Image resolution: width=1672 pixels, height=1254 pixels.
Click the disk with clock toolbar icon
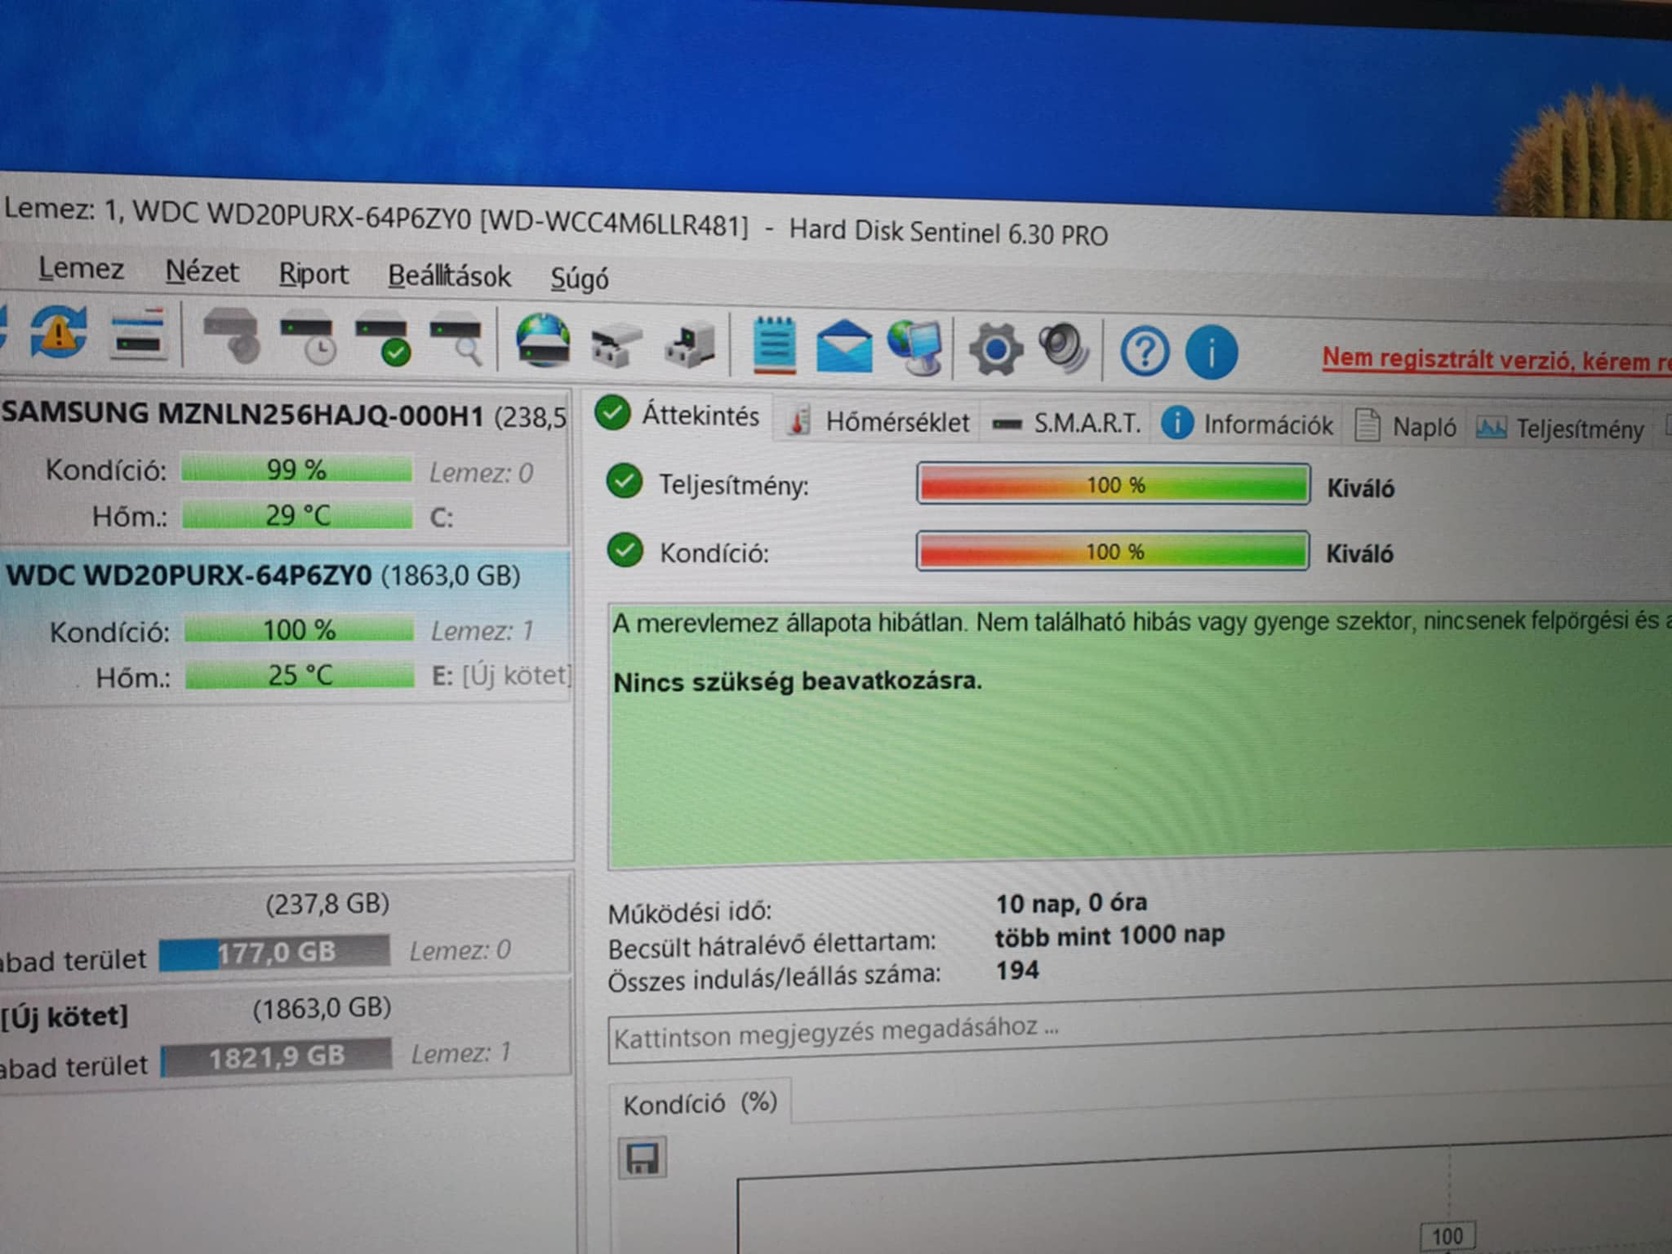point(307,338)
